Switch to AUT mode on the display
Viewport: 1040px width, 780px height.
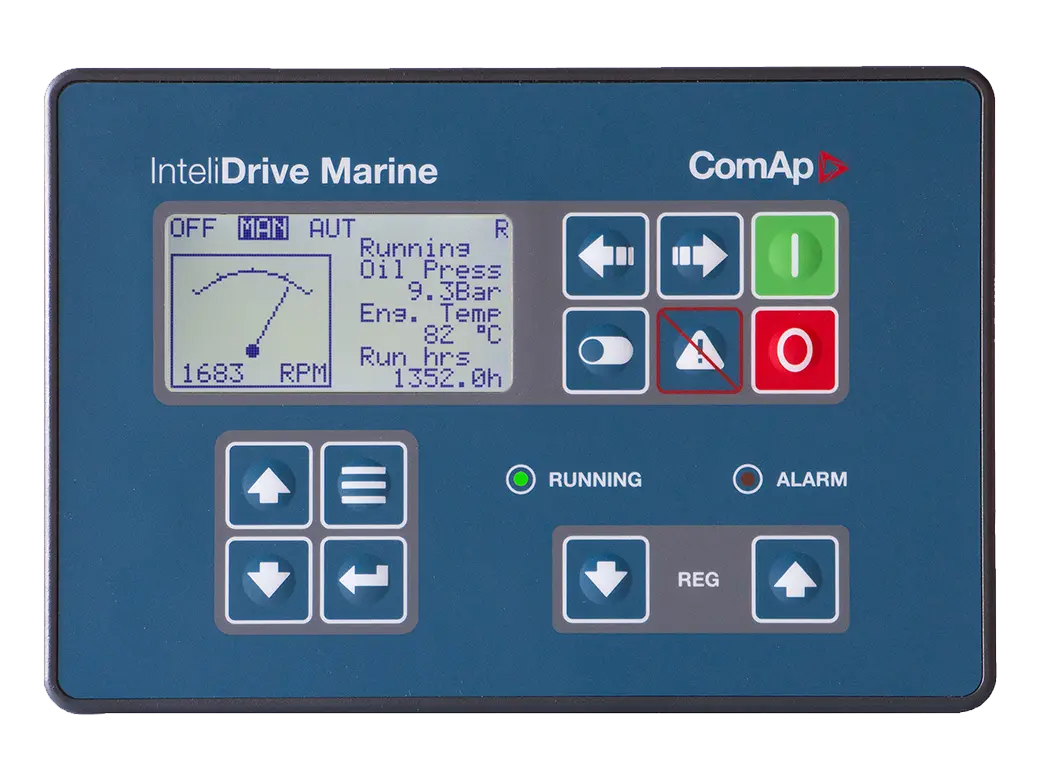[x=330, y=228]
